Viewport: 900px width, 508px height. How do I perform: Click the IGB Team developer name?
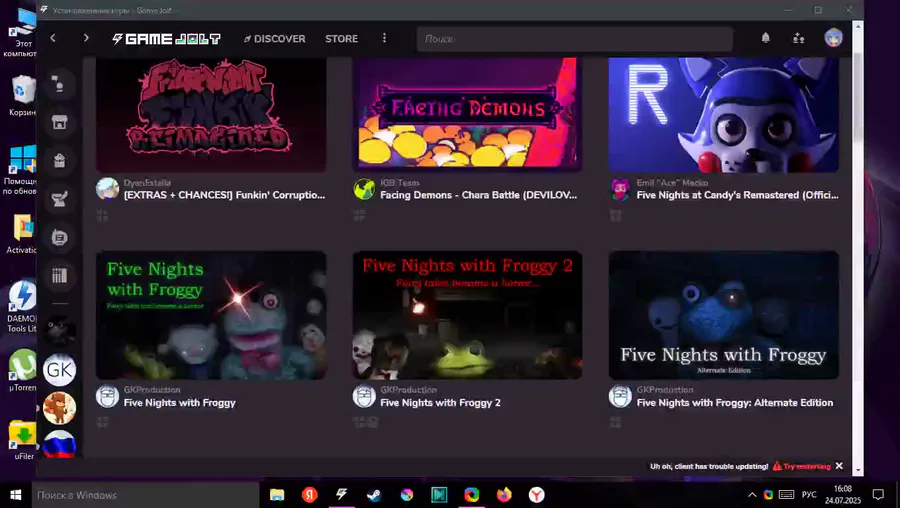[399, 183]
